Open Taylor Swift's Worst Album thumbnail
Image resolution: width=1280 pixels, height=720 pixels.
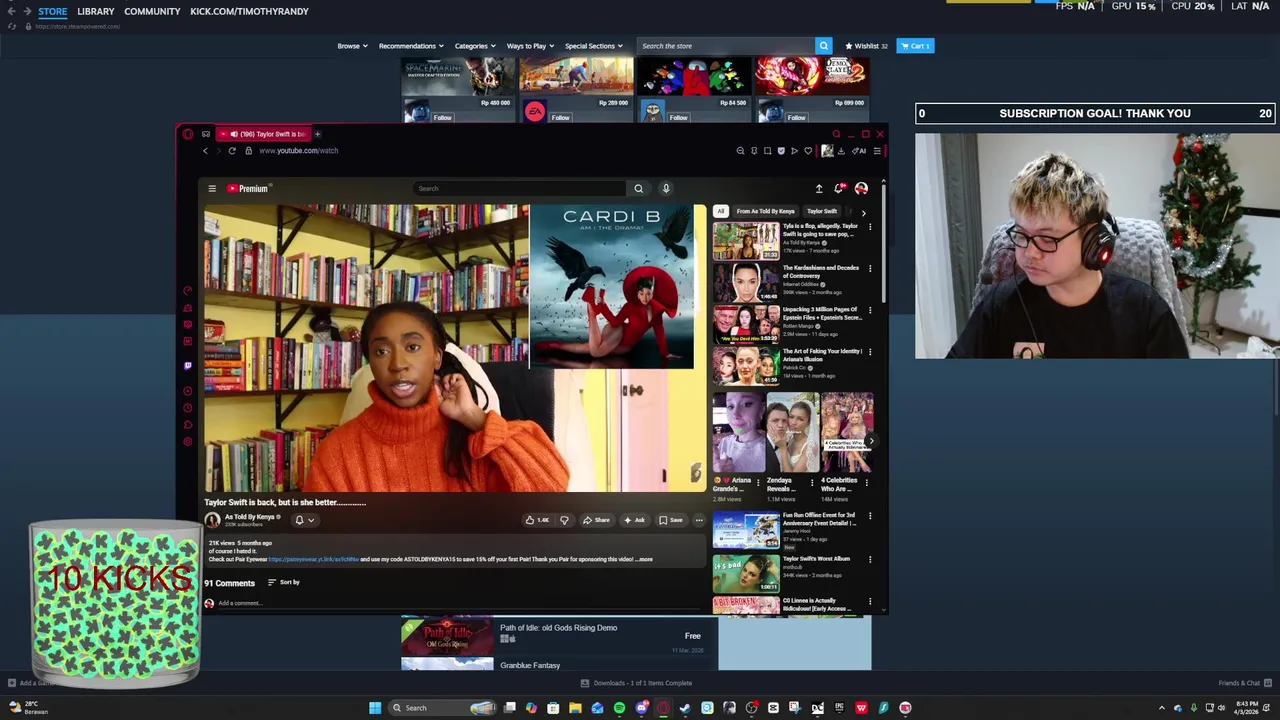[746, 572]
